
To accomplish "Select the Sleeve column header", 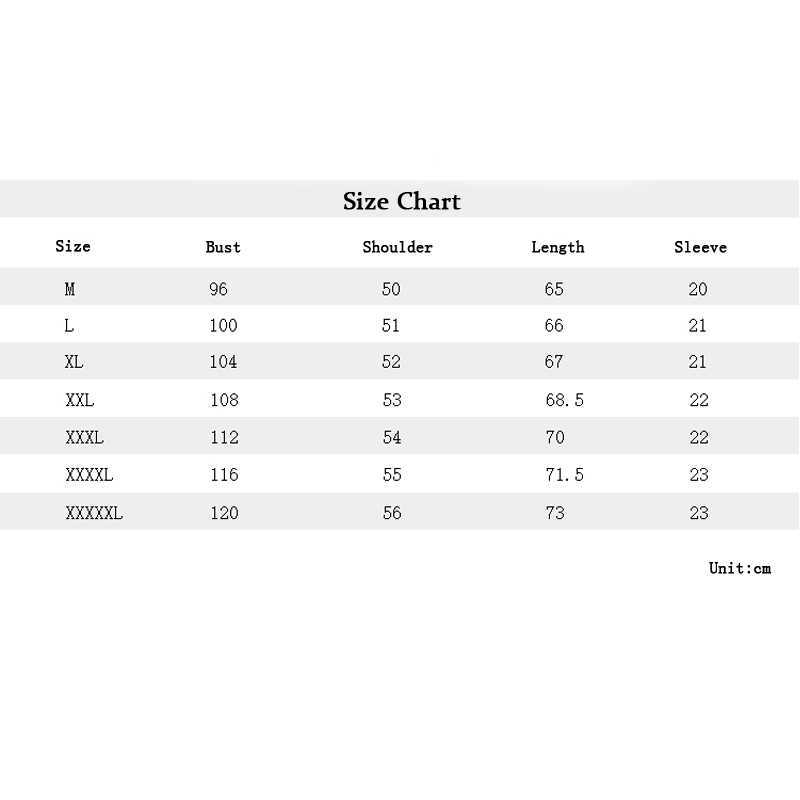I will pos(700,247).
